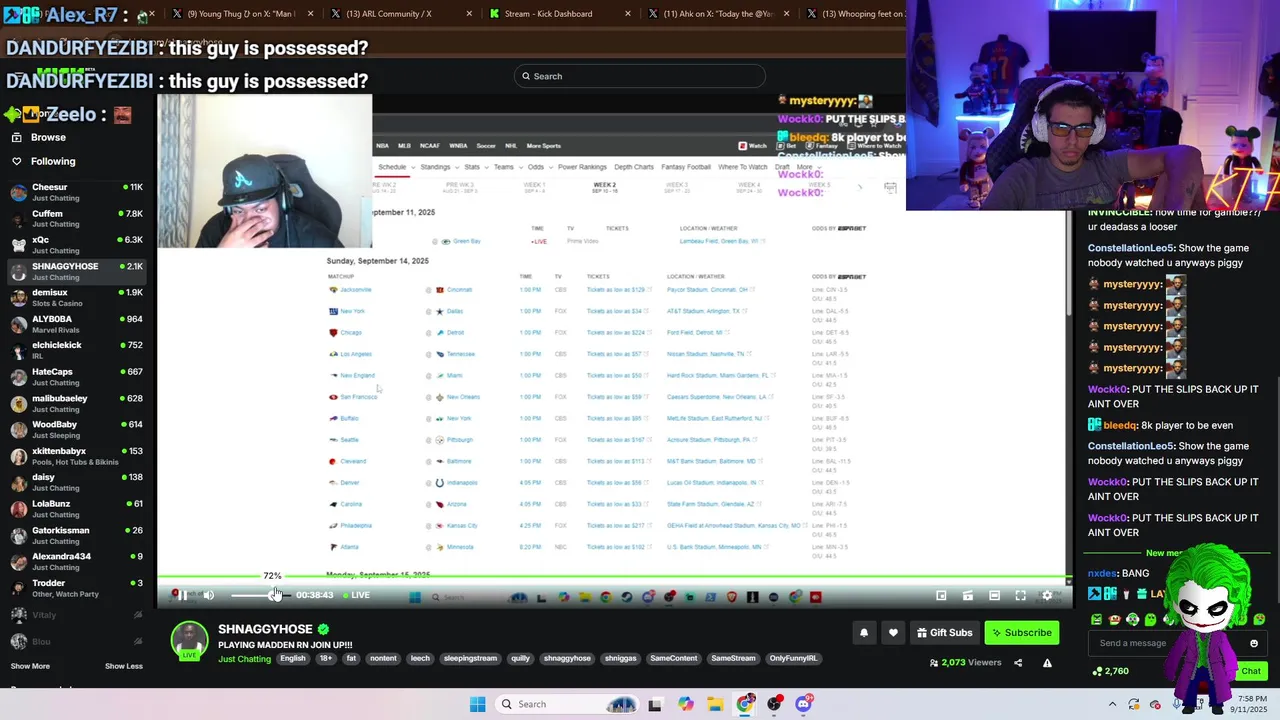Select the English tag
This screenshot has height=720, width=1280.
click(x=292, y=659)
